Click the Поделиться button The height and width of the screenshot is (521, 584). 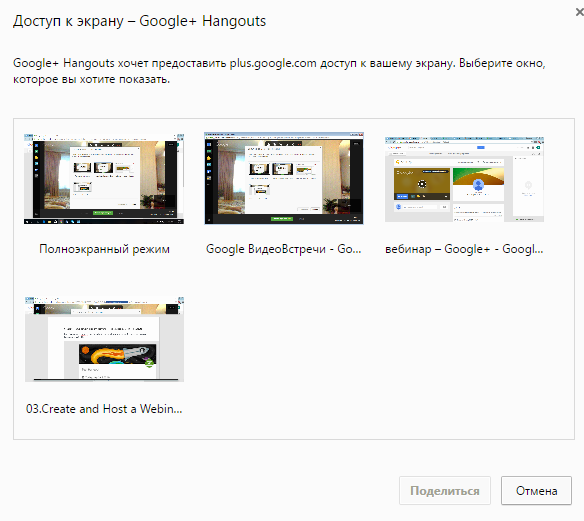[x=445, y=490]
